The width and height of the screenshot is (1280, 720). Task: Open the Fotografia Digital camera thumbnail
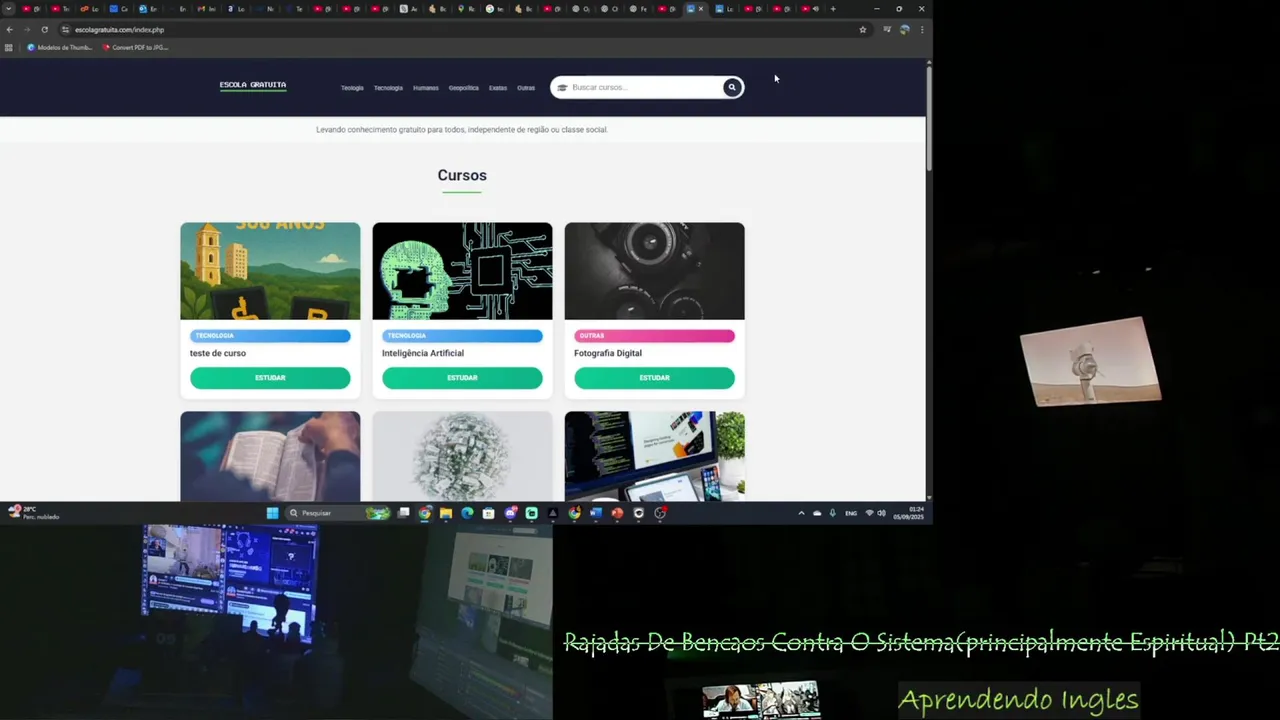click(654, 271)
